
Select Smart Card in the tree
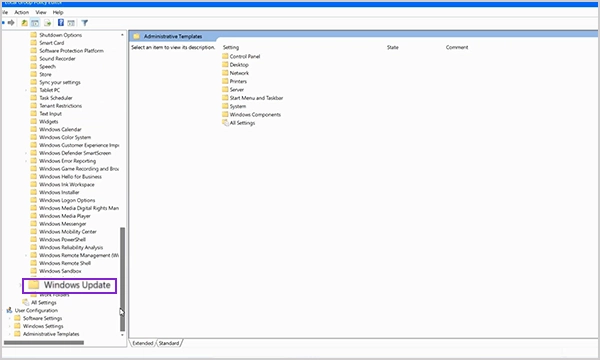click(x=52, y=43)
